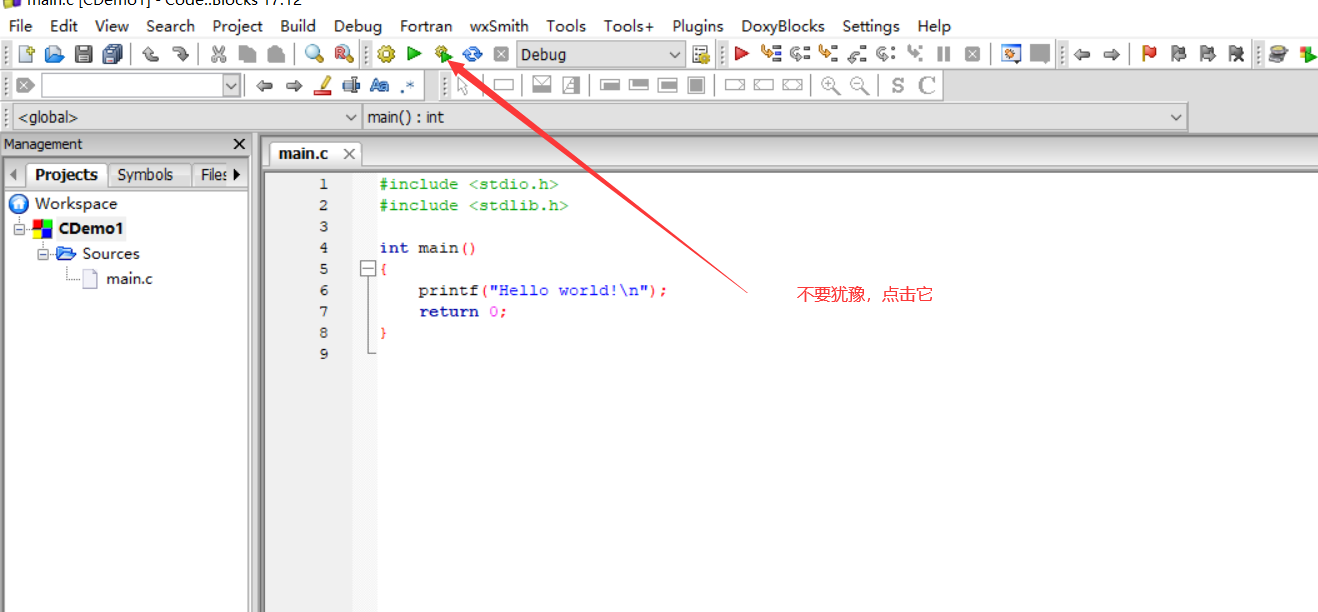Start debugging with the red triangle

[x=741, y=54]
